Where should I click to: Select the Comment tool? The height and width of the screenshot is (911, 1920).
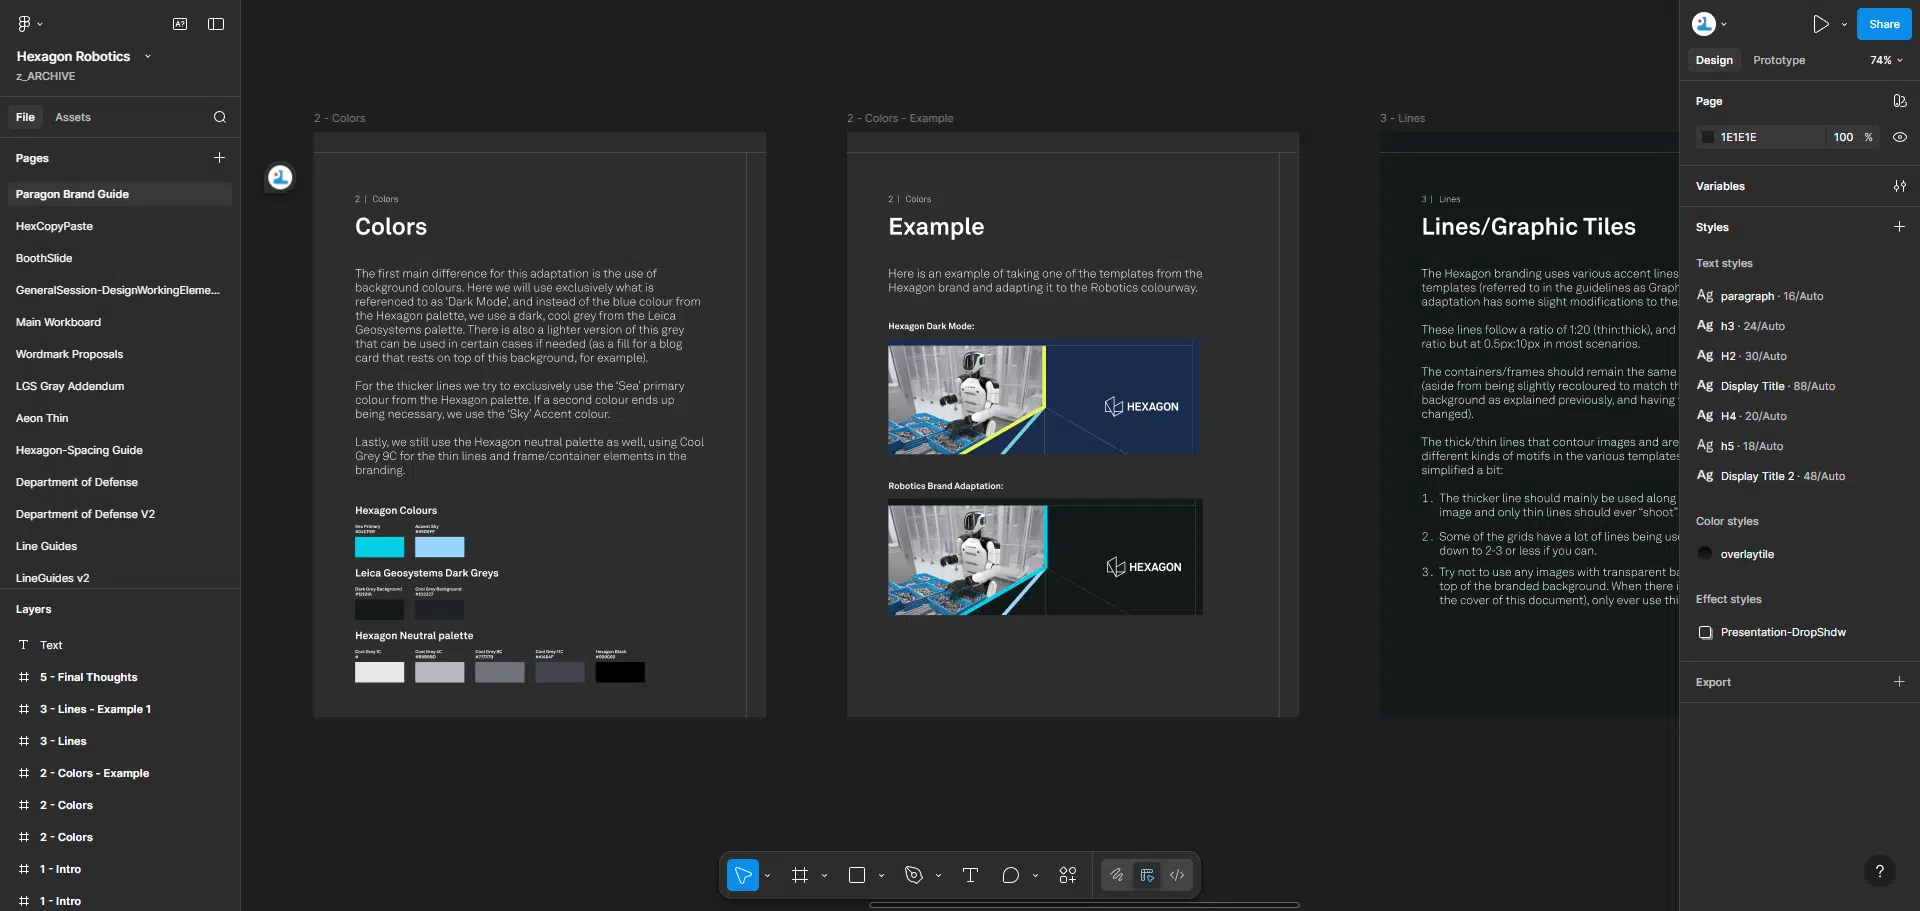1010,875
